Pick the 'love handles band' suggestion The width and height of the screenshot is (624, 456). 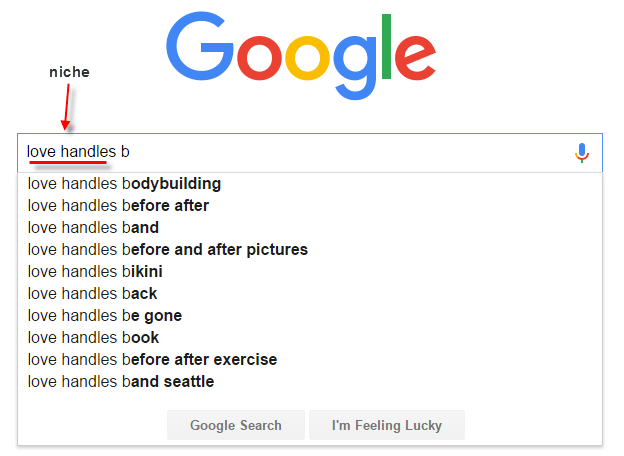(x=93, y=228)
